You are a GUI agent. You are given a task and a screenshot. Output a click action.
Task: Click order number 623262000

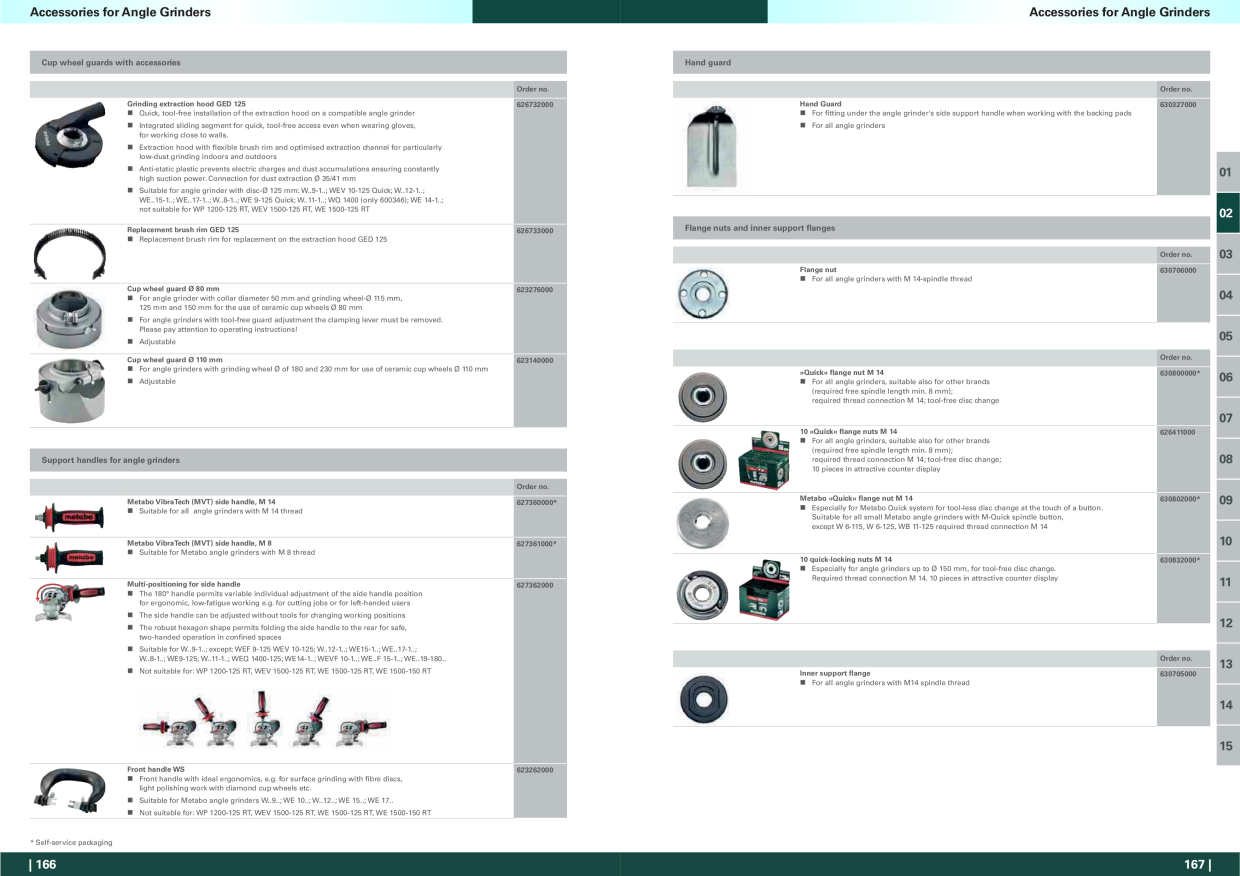click(x=535, y=770)
